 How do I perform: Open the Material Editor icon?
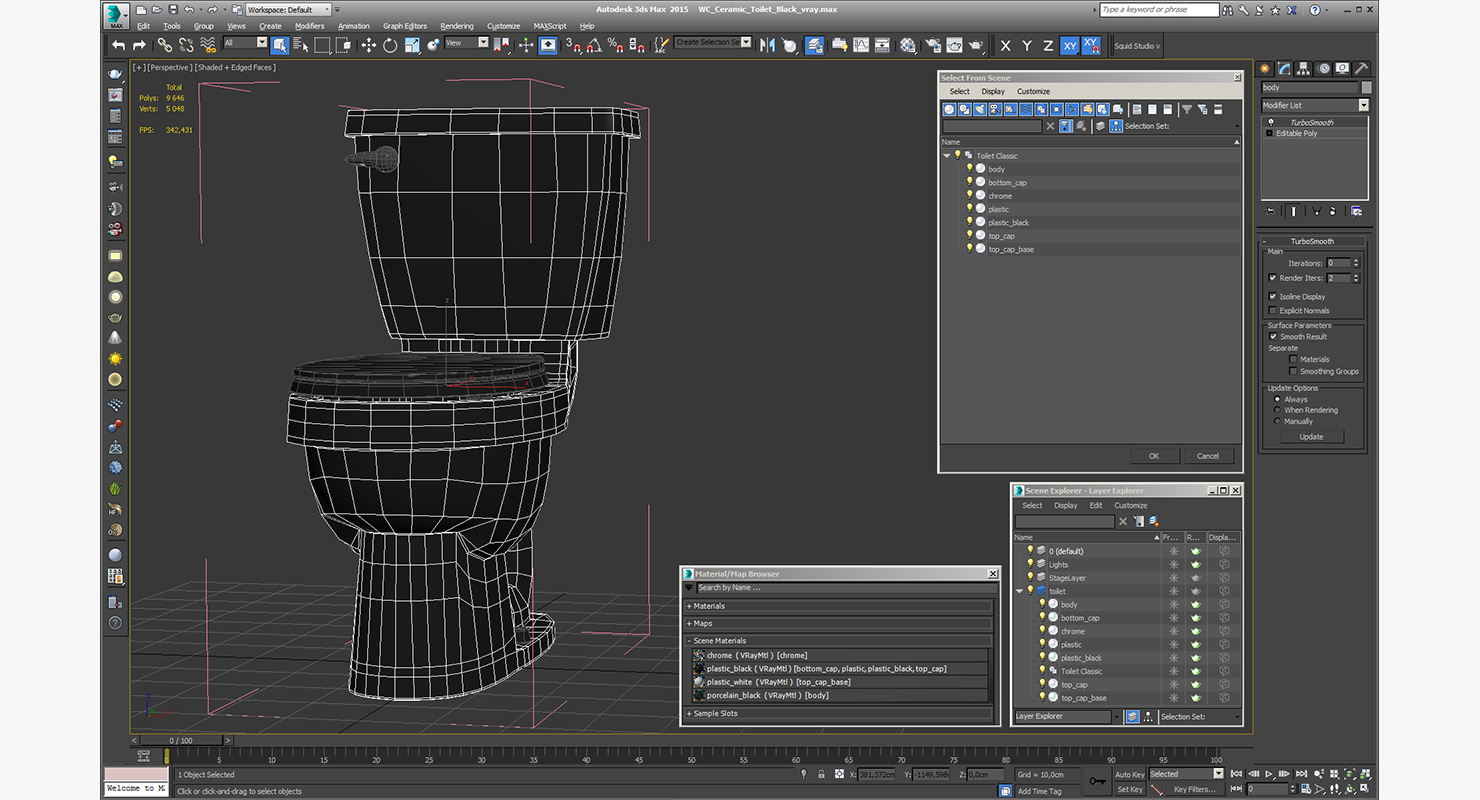click(x=907, y=45)
